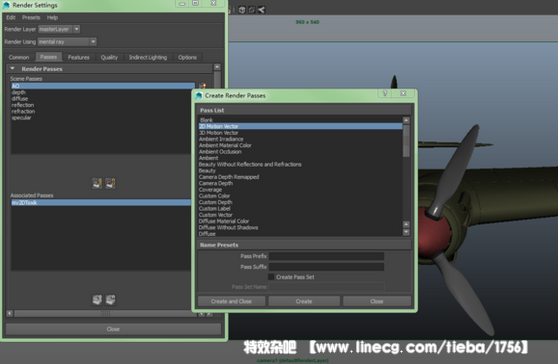The width and height of the screenshot is (558, 364).
Task: Switch to the Indirect Lighting tab
Action: pos(148,57)
